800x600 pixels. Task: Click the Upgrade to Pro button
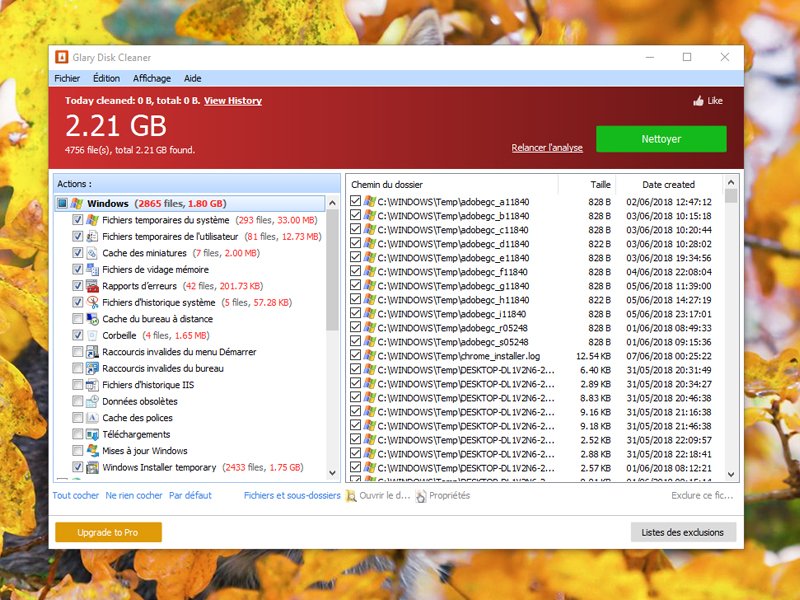tap(108, 532)
